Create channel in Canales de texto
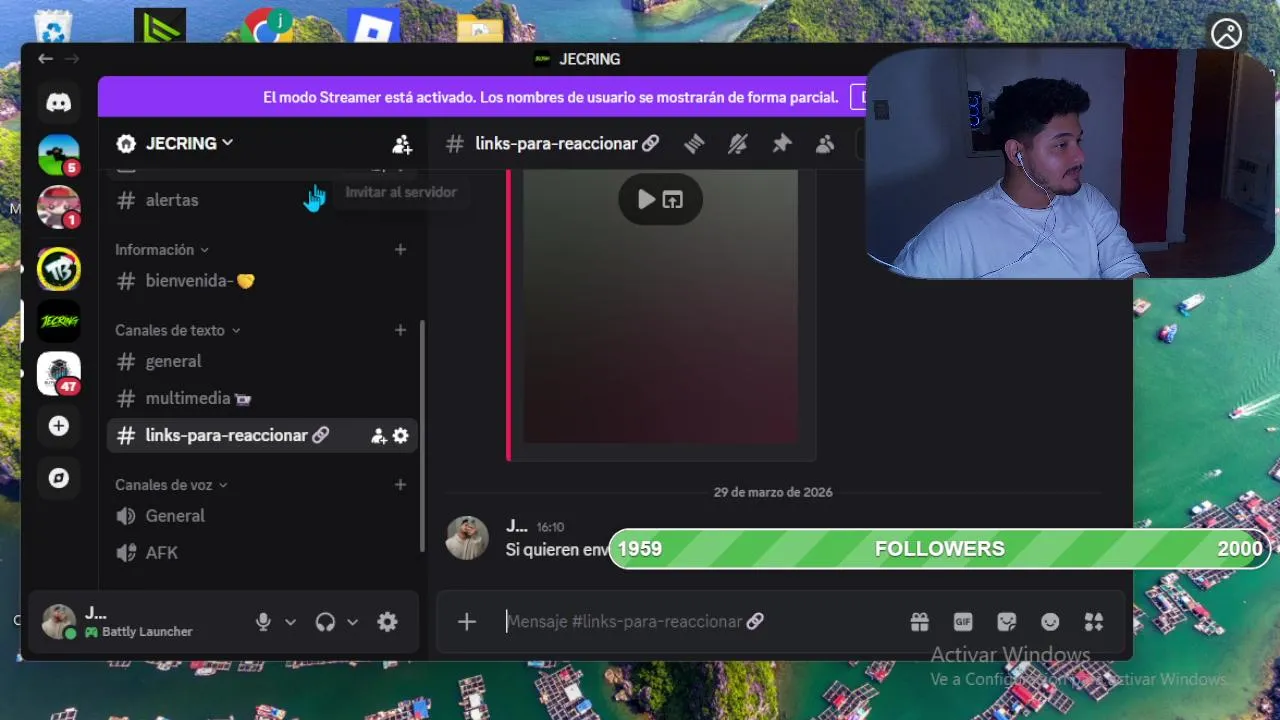1280x720 pixels. pos(400,330)
